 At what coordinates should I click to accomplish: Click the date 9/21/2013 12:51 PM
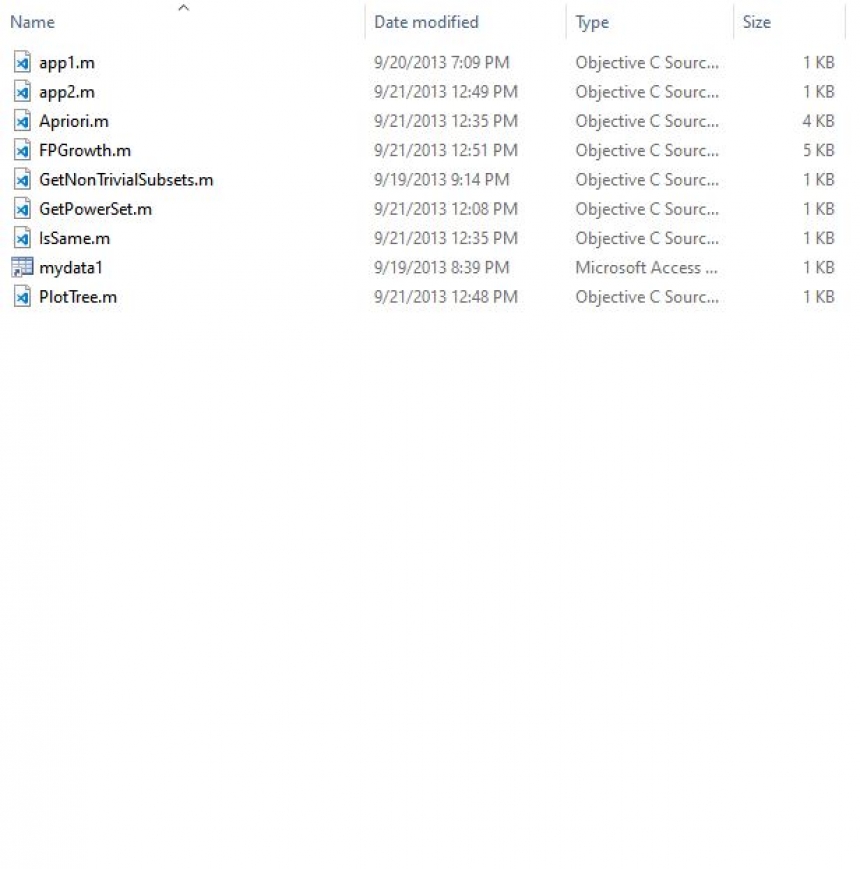click(x=446, y=150)
